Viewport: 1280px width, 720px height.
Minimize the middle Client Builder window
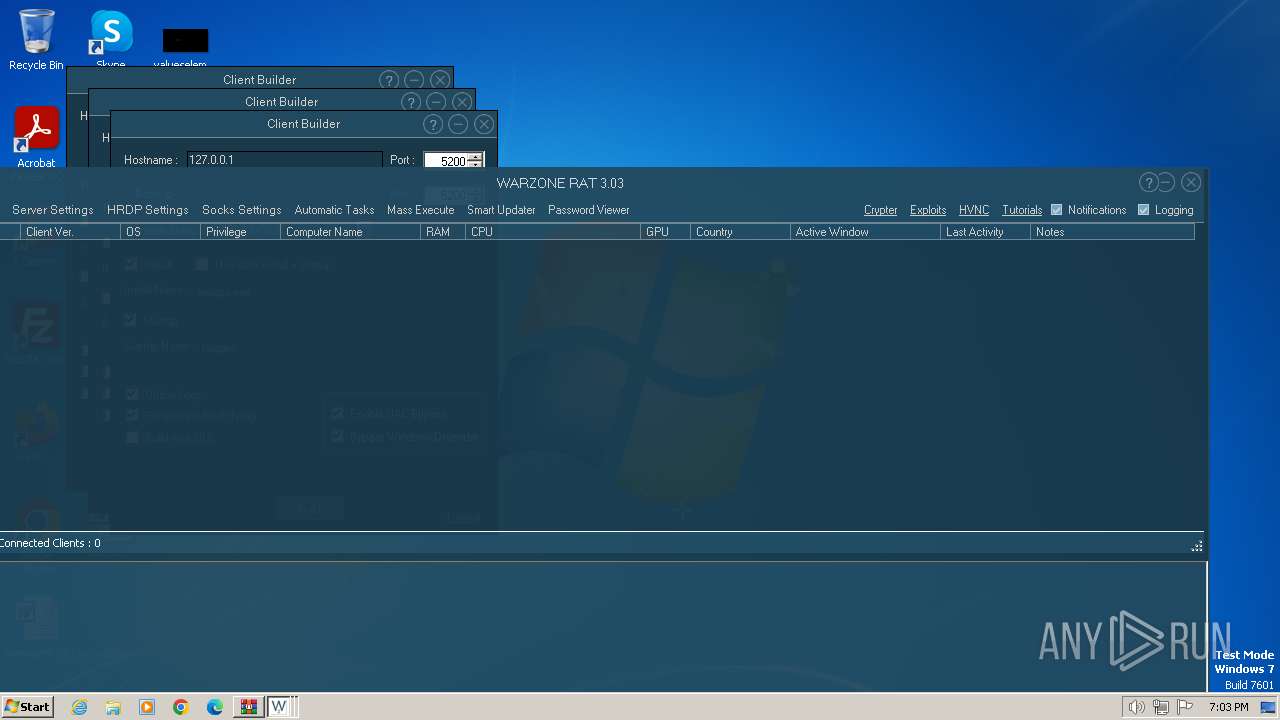tap(436, 102)
